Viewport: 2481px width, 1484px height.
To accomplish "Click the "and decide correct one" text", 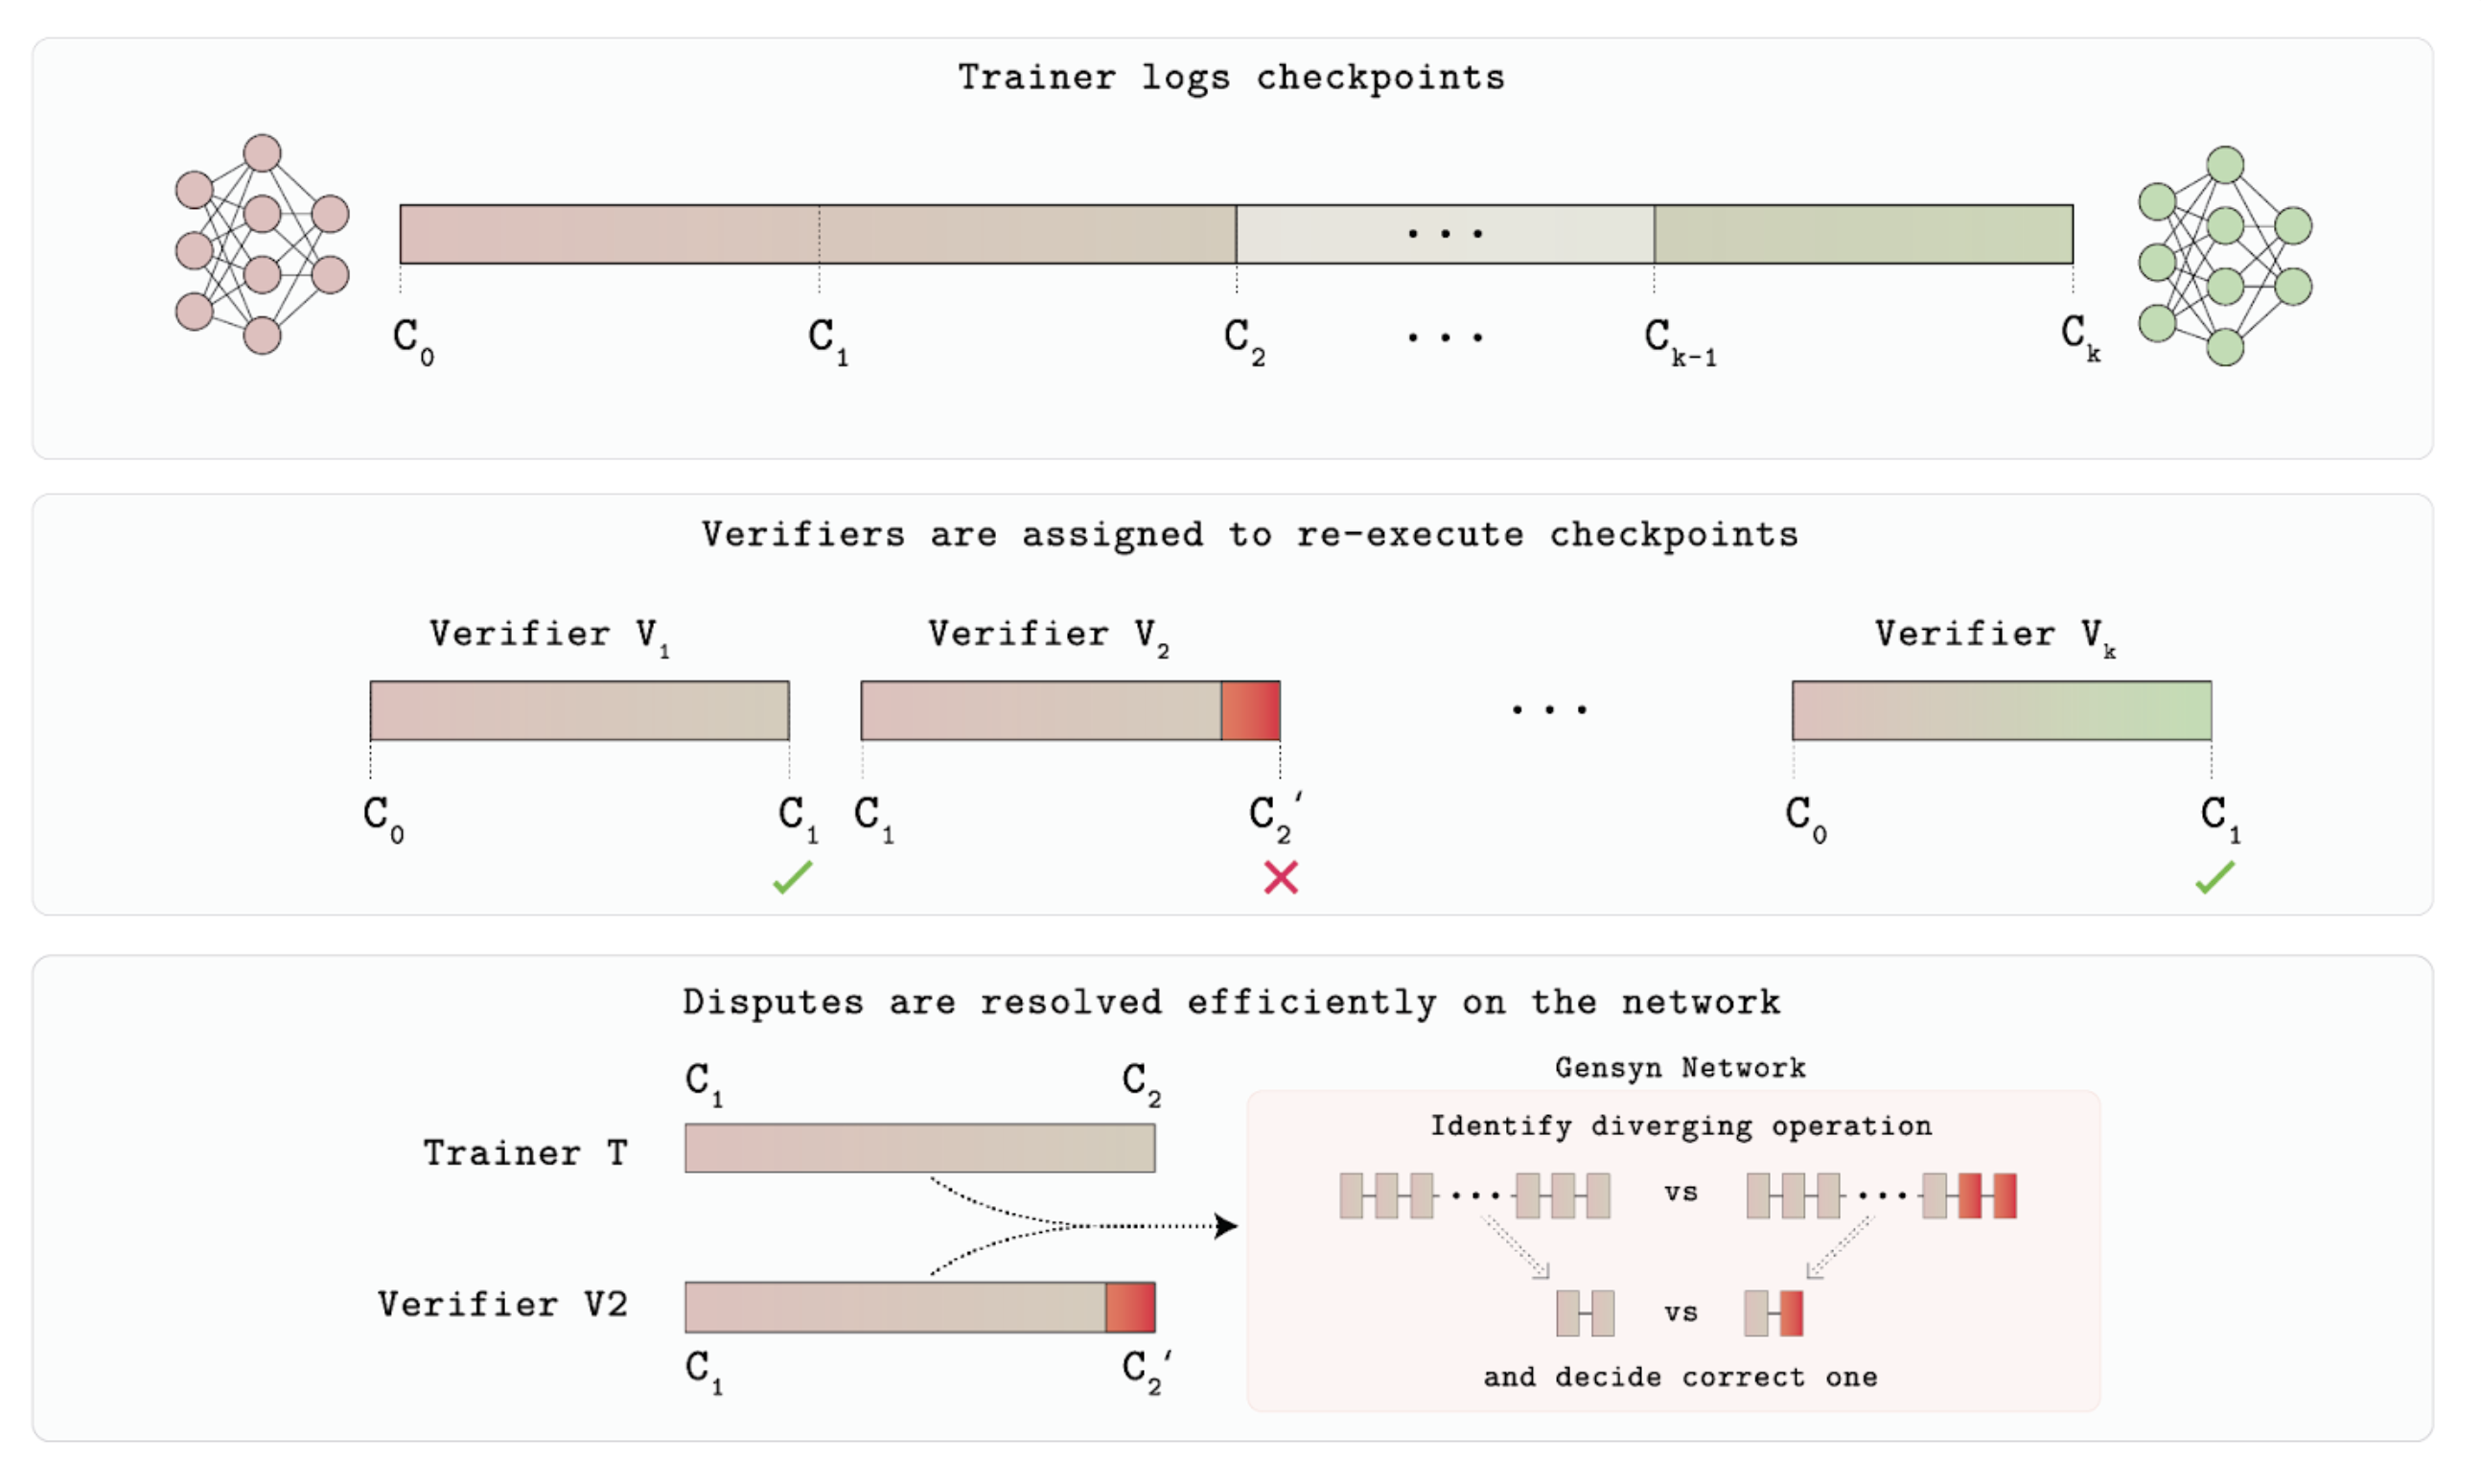I will point(1680,1377).
